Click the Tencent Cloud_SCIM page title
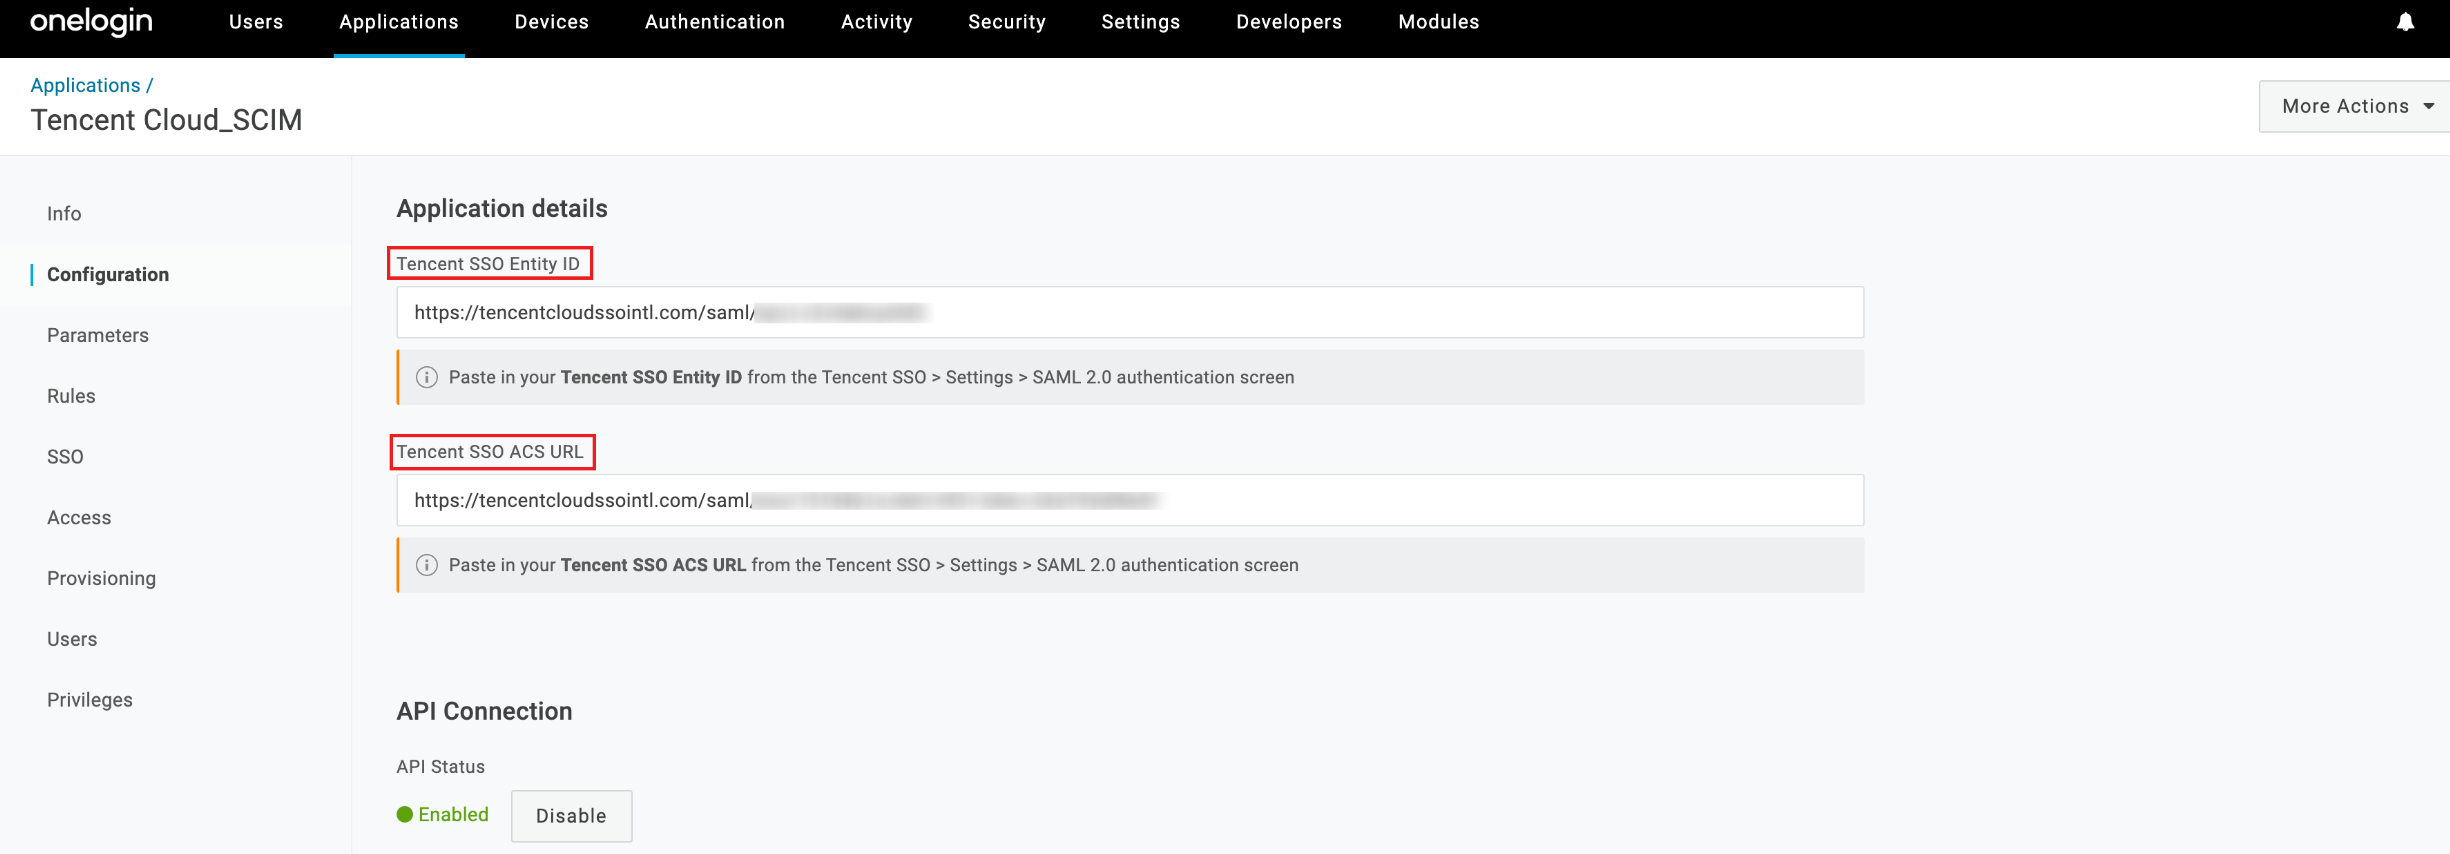The image size is (2450, 854). (x=167, y=120)
